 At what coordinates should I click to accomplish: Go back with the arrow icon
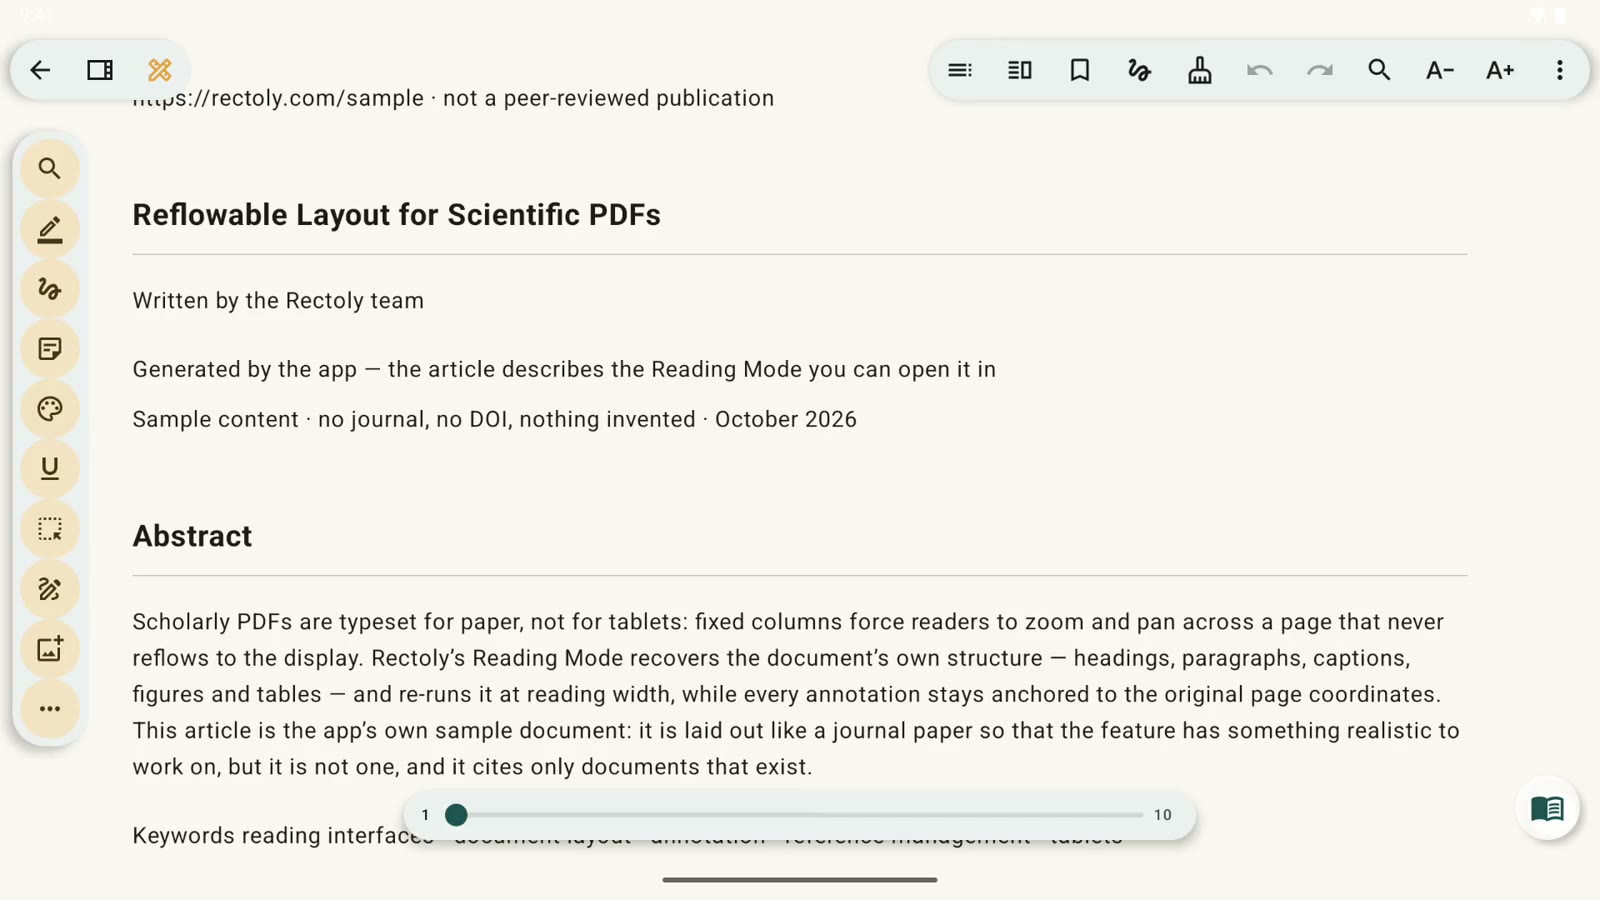click(x=40, y=70)
